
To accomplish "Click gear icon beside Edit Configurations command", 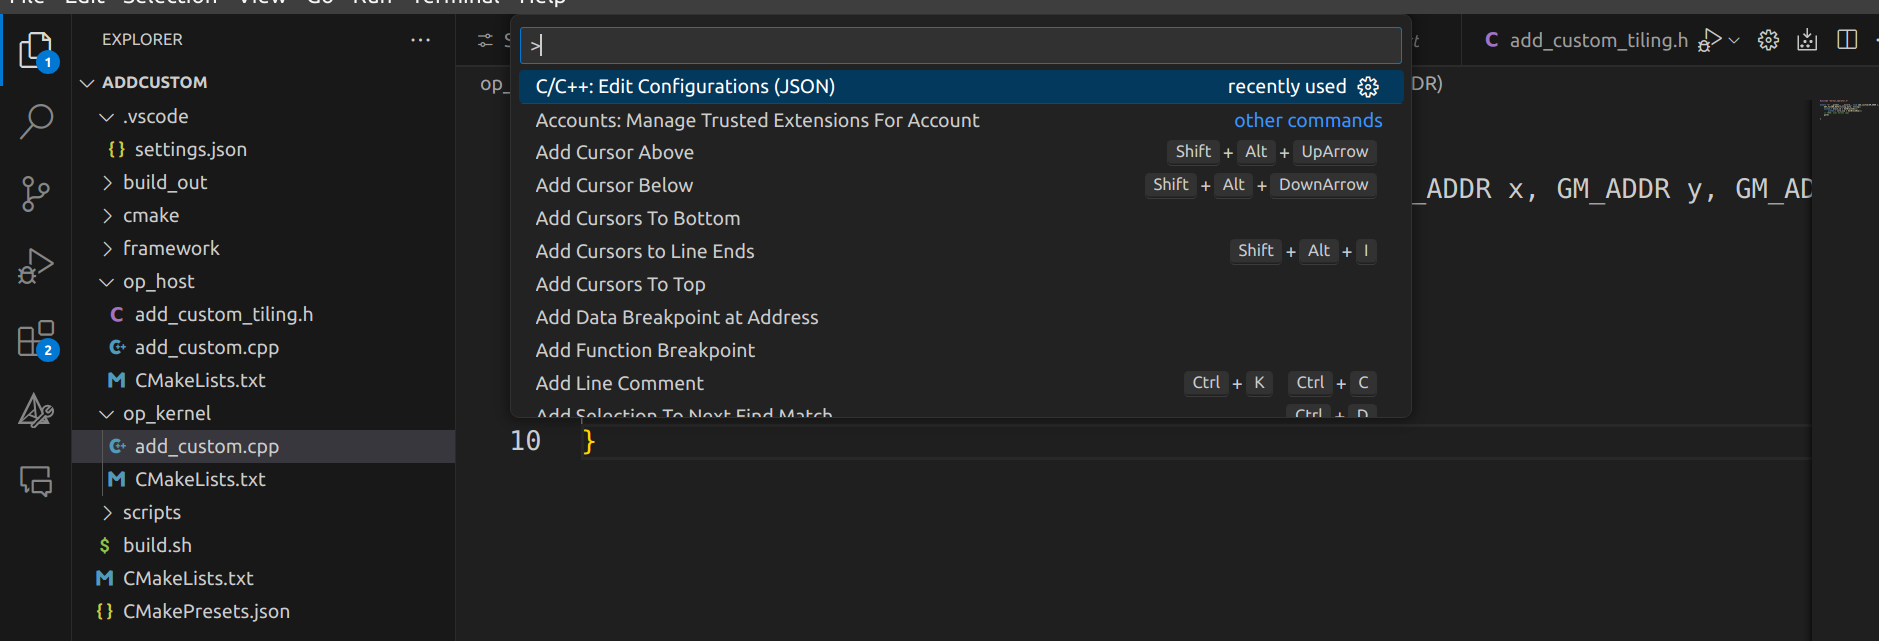I will (x=1368, y=87).
